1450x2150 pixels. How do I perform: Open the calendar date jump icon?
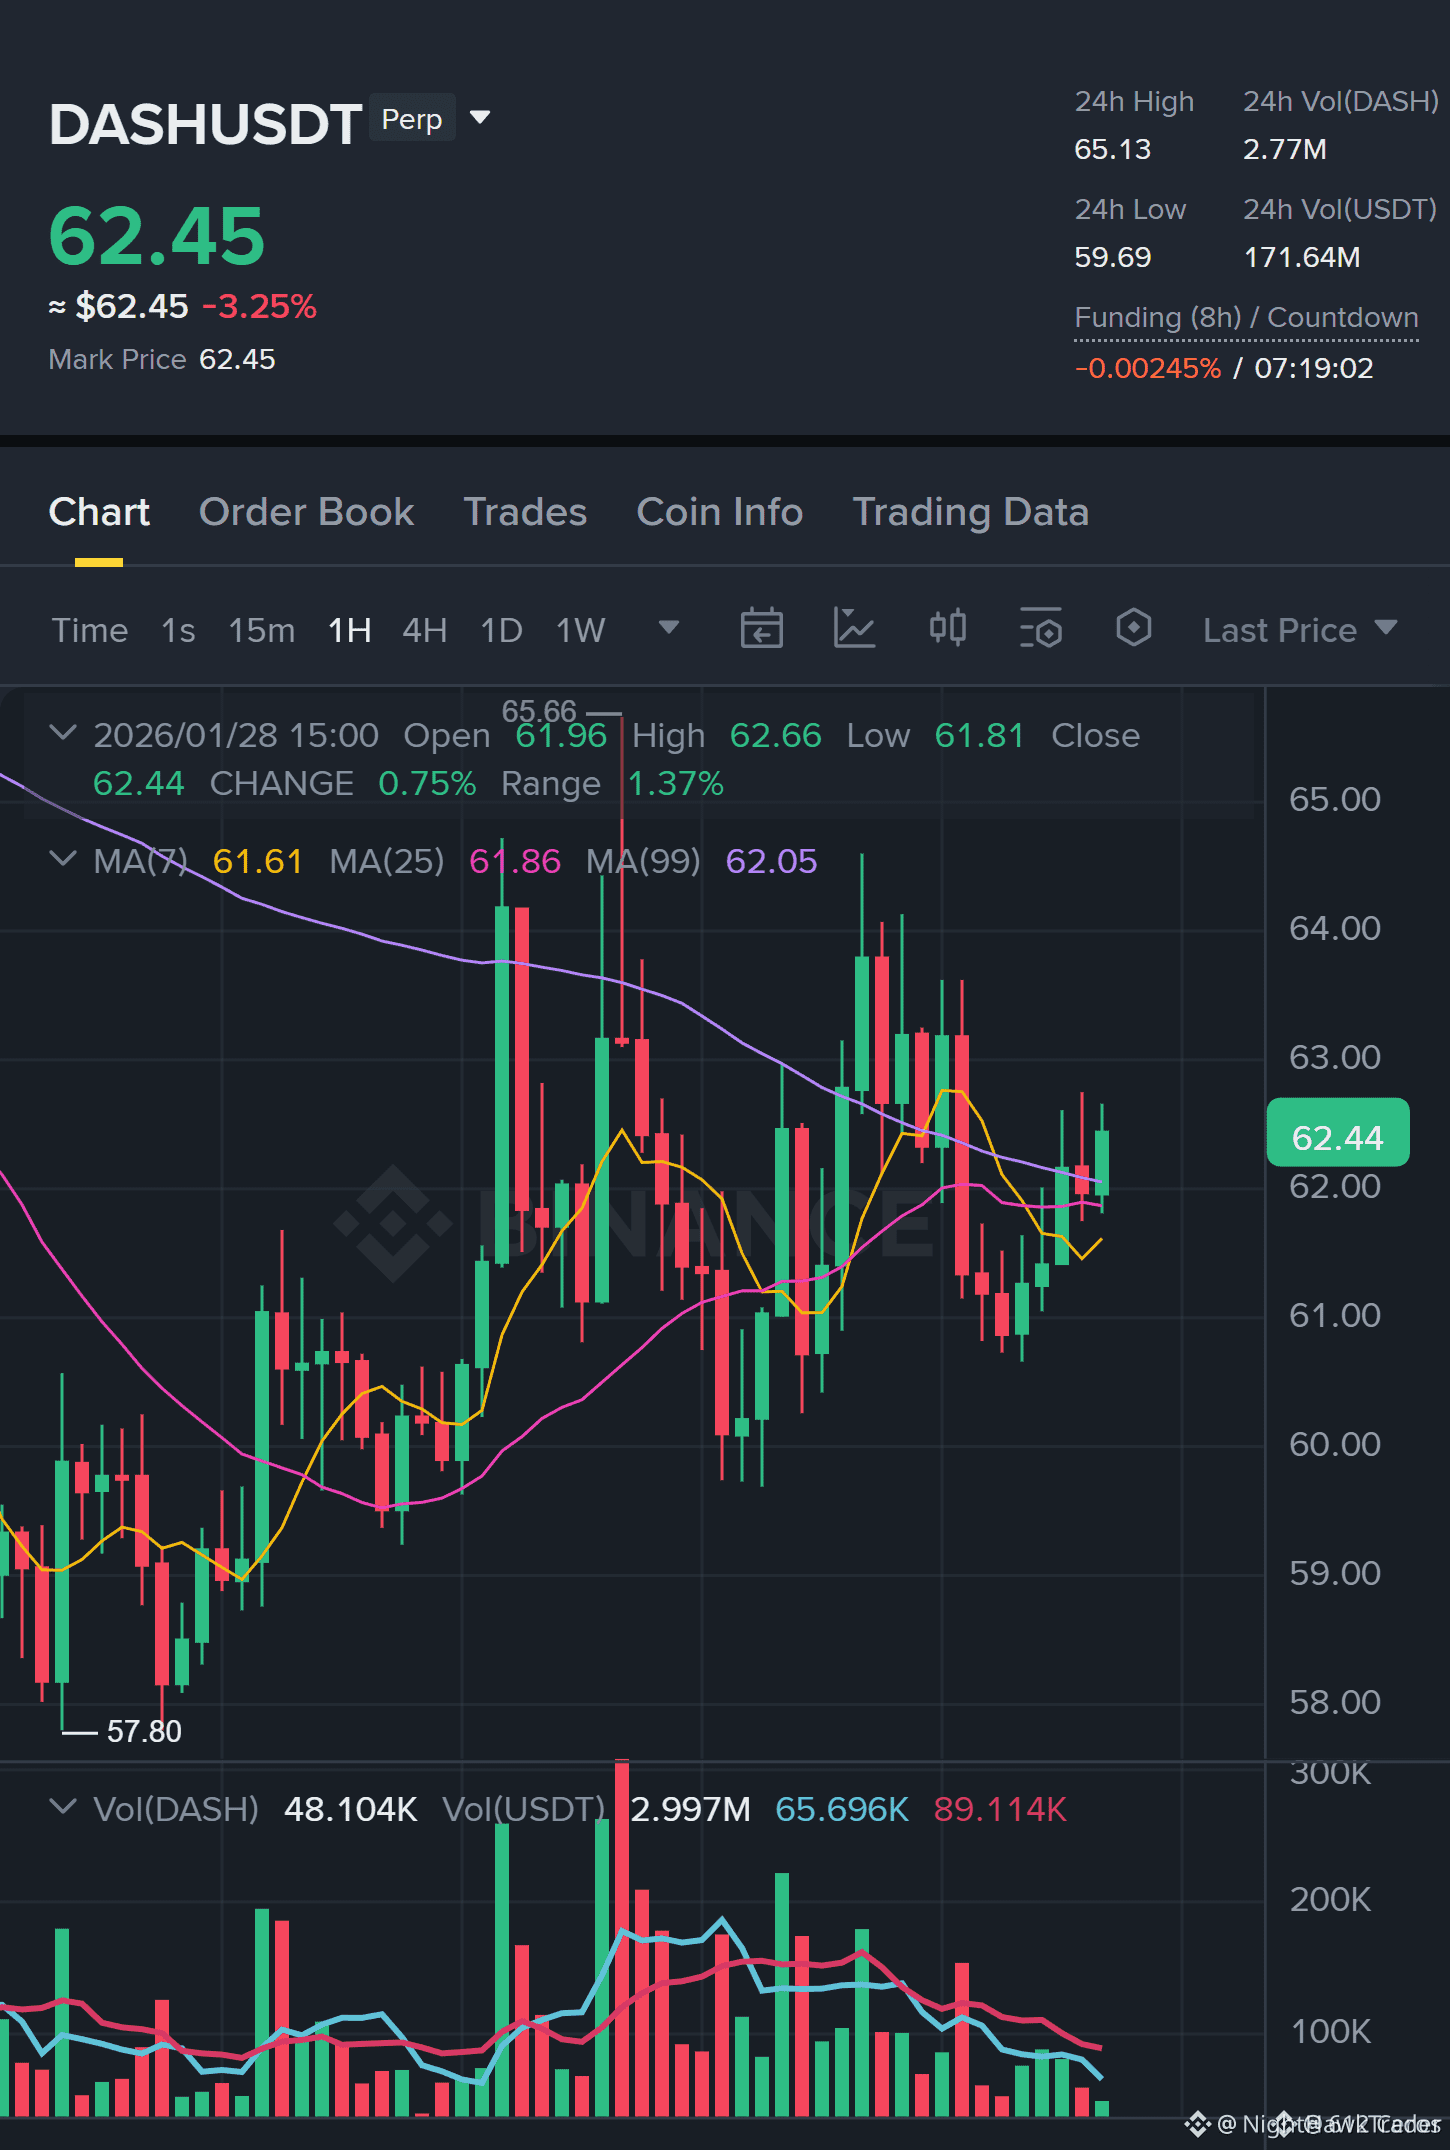click(x=761, y=629)
